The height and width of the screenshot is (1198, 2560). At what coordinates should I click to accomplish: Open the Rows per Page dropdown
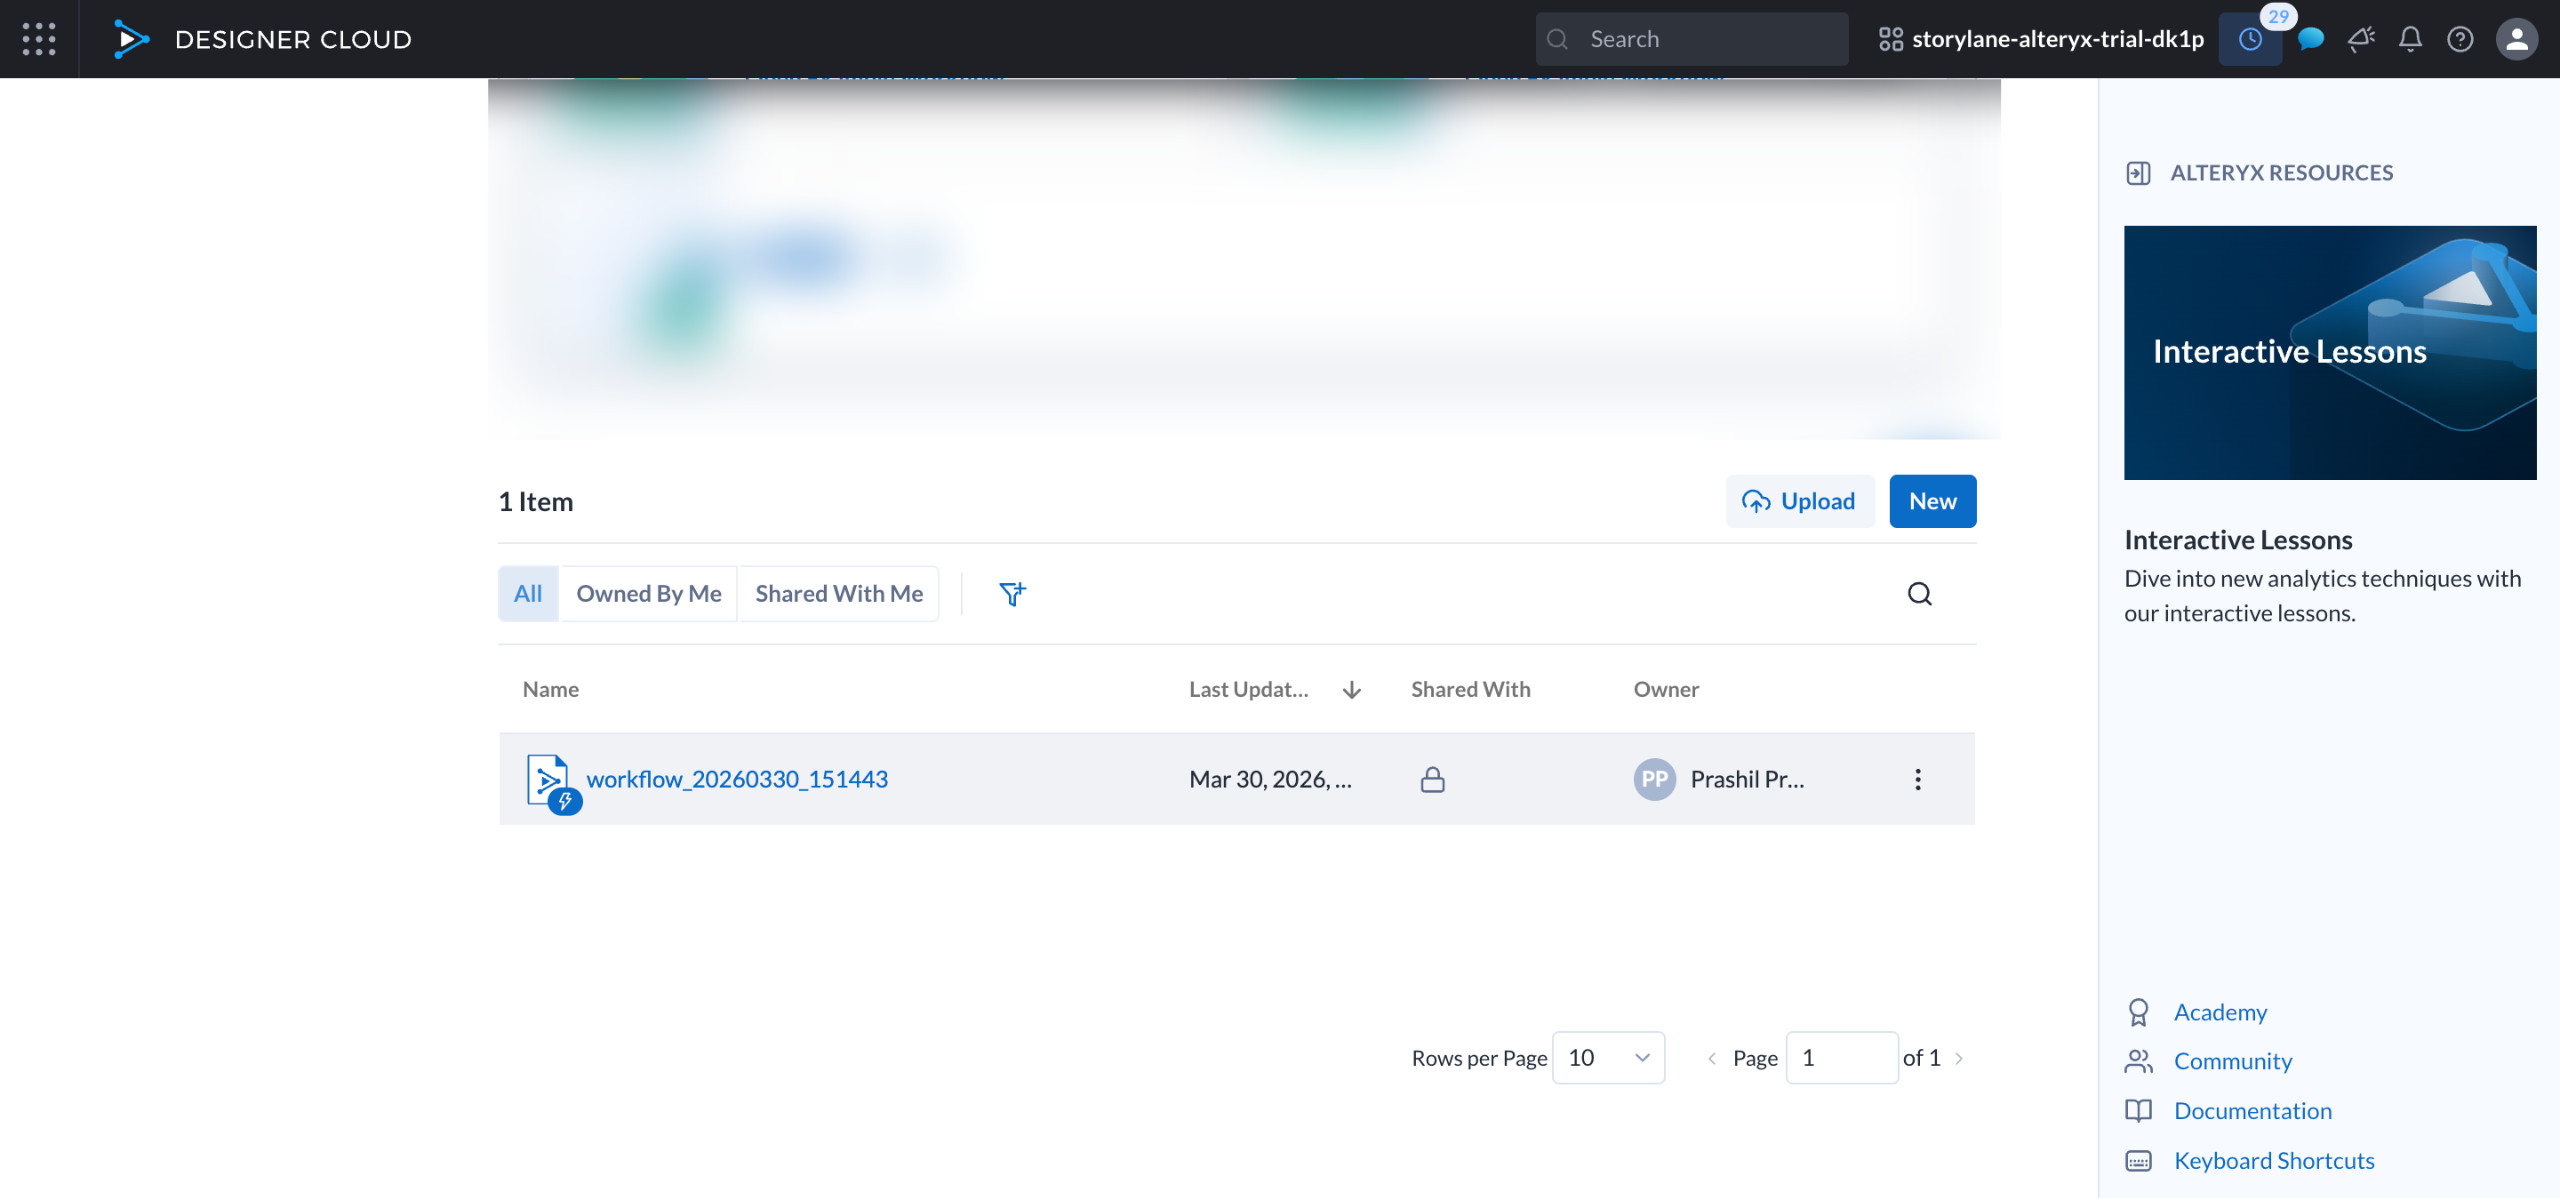[x=1608, y=1057]
